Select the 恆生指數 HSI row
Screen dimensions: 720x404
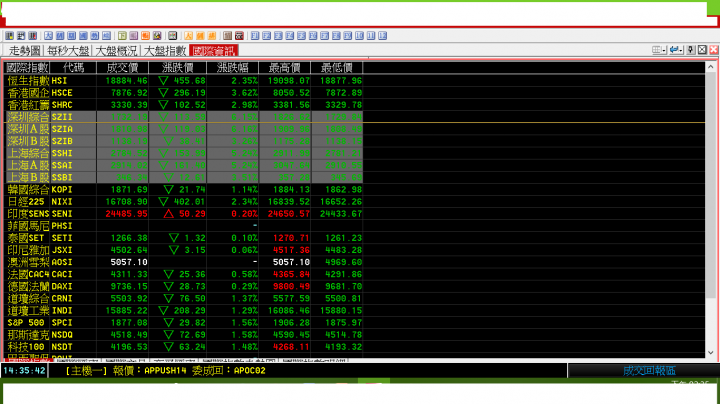tap(184, 81)
